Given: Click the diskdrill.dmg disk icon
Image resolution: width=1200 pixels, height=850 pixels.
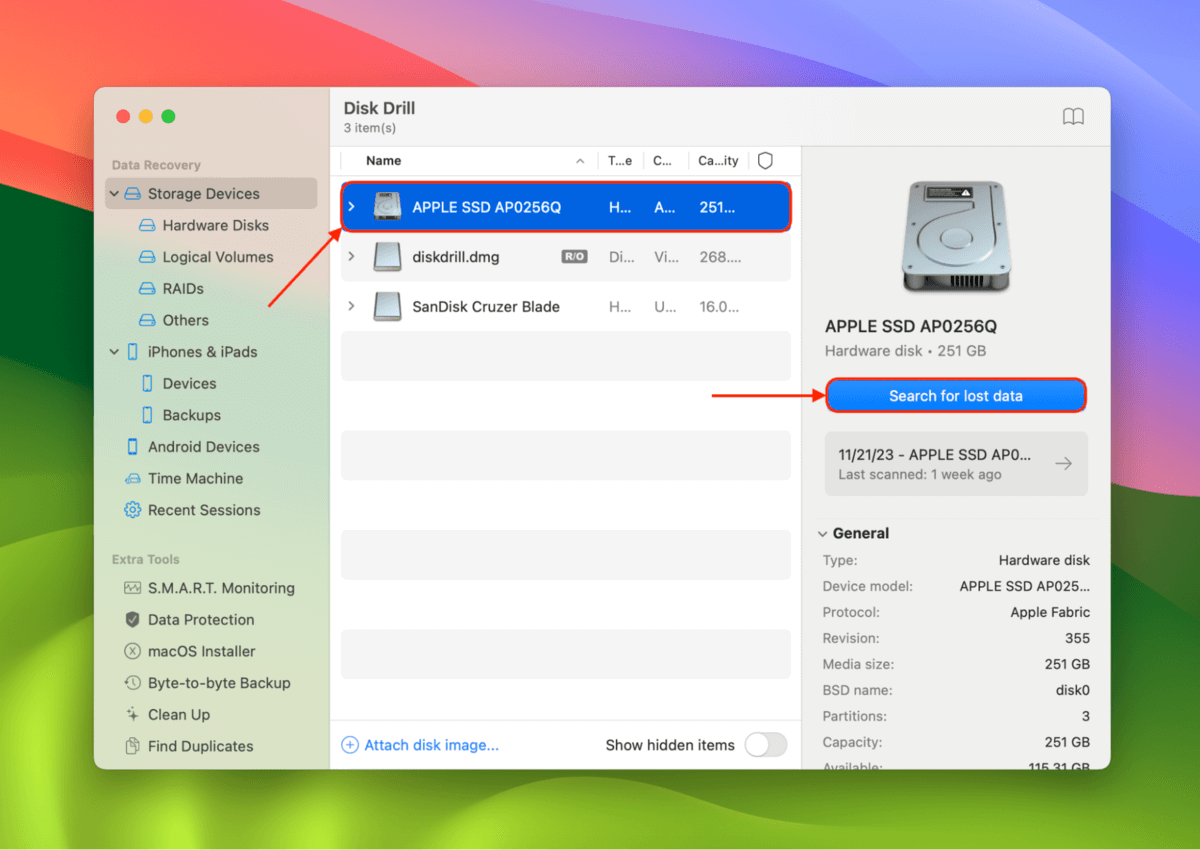Looking at the screenshot, I should point(387,257).
